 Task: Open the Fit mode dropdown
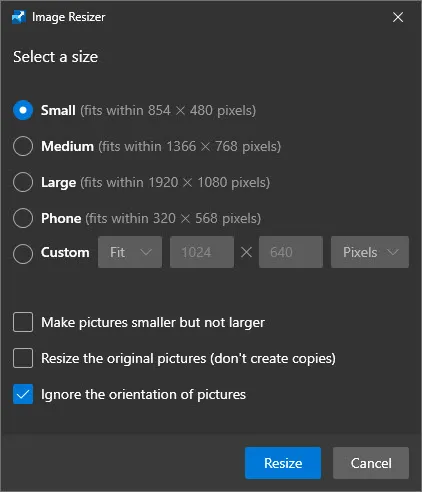pos(130,252)
